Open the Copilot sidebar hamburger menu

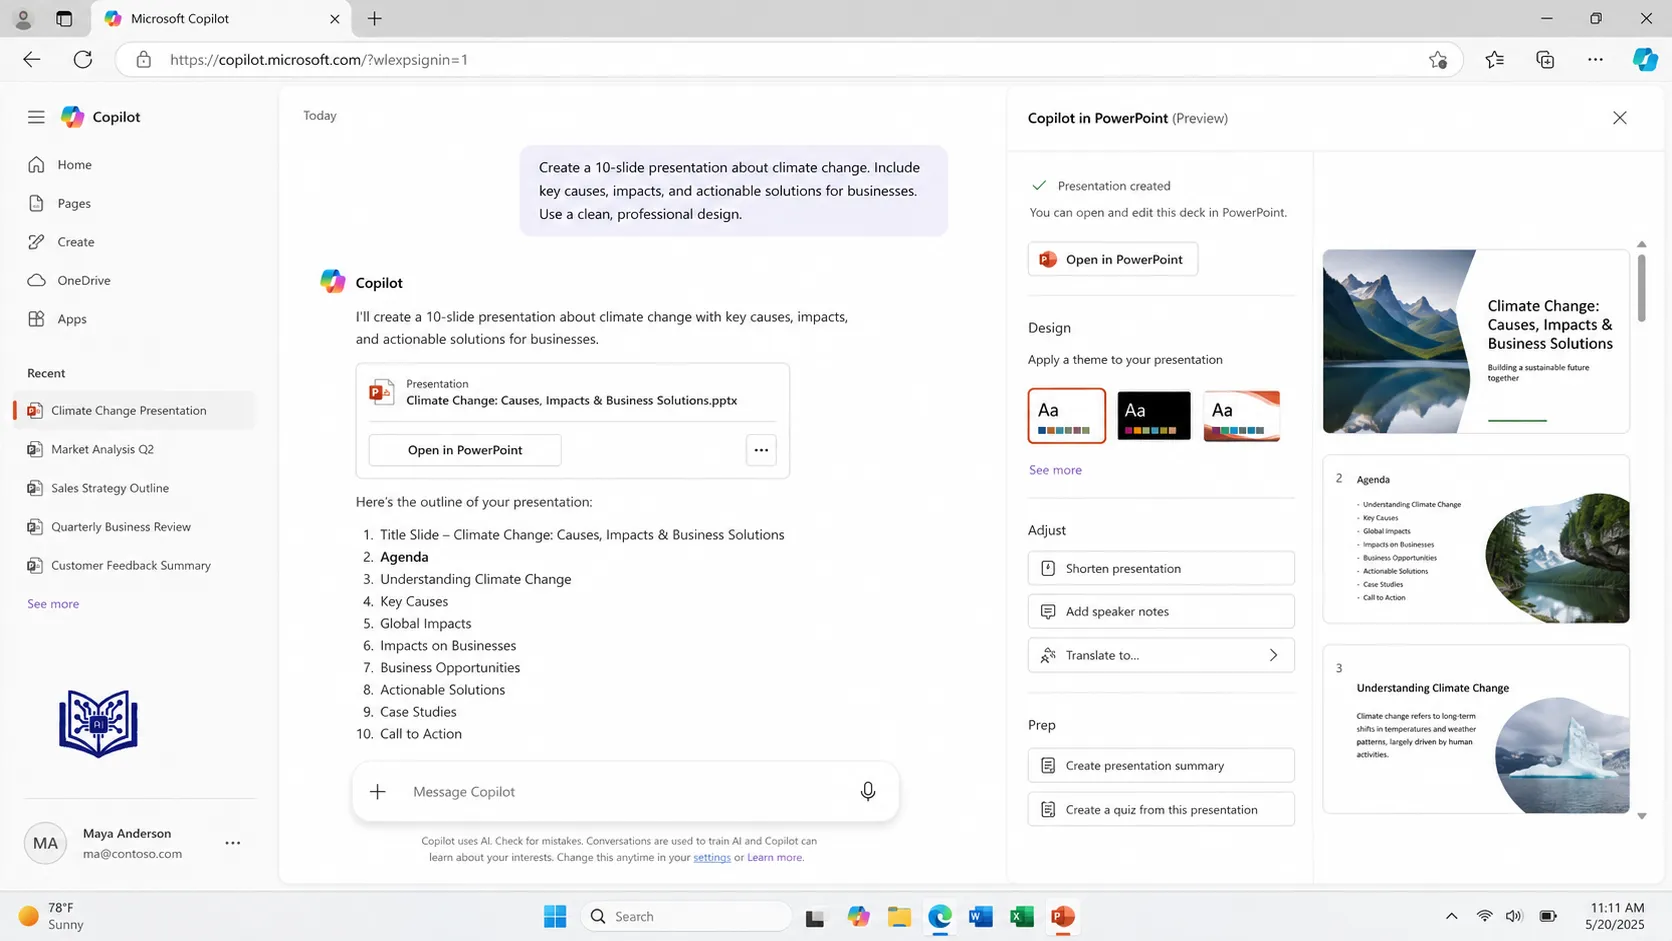[x=36, y=117]
